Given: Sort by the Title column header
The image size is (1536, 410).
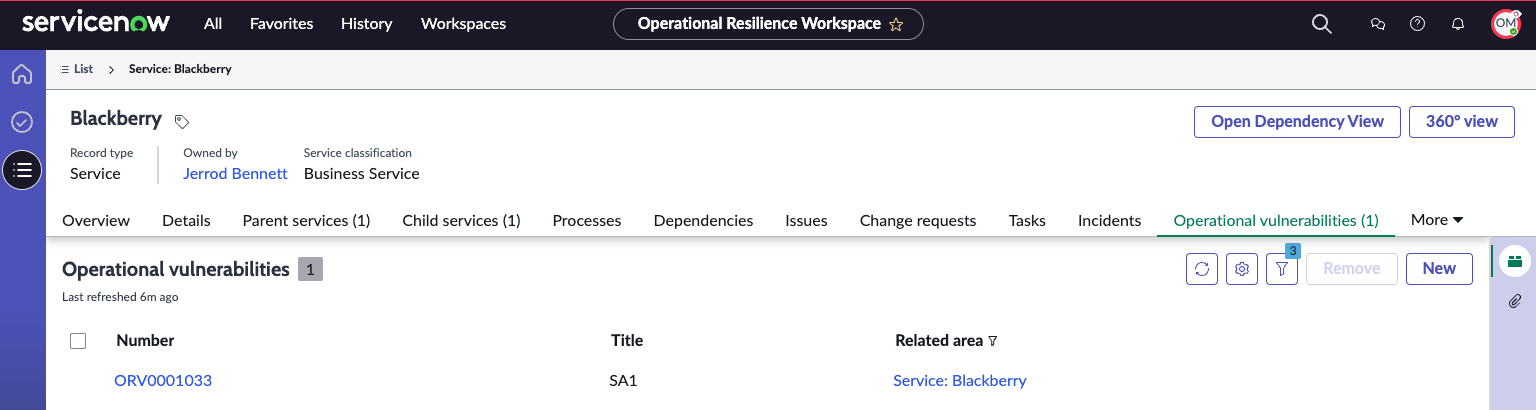Looking at the screenshot, I should 627,341.
